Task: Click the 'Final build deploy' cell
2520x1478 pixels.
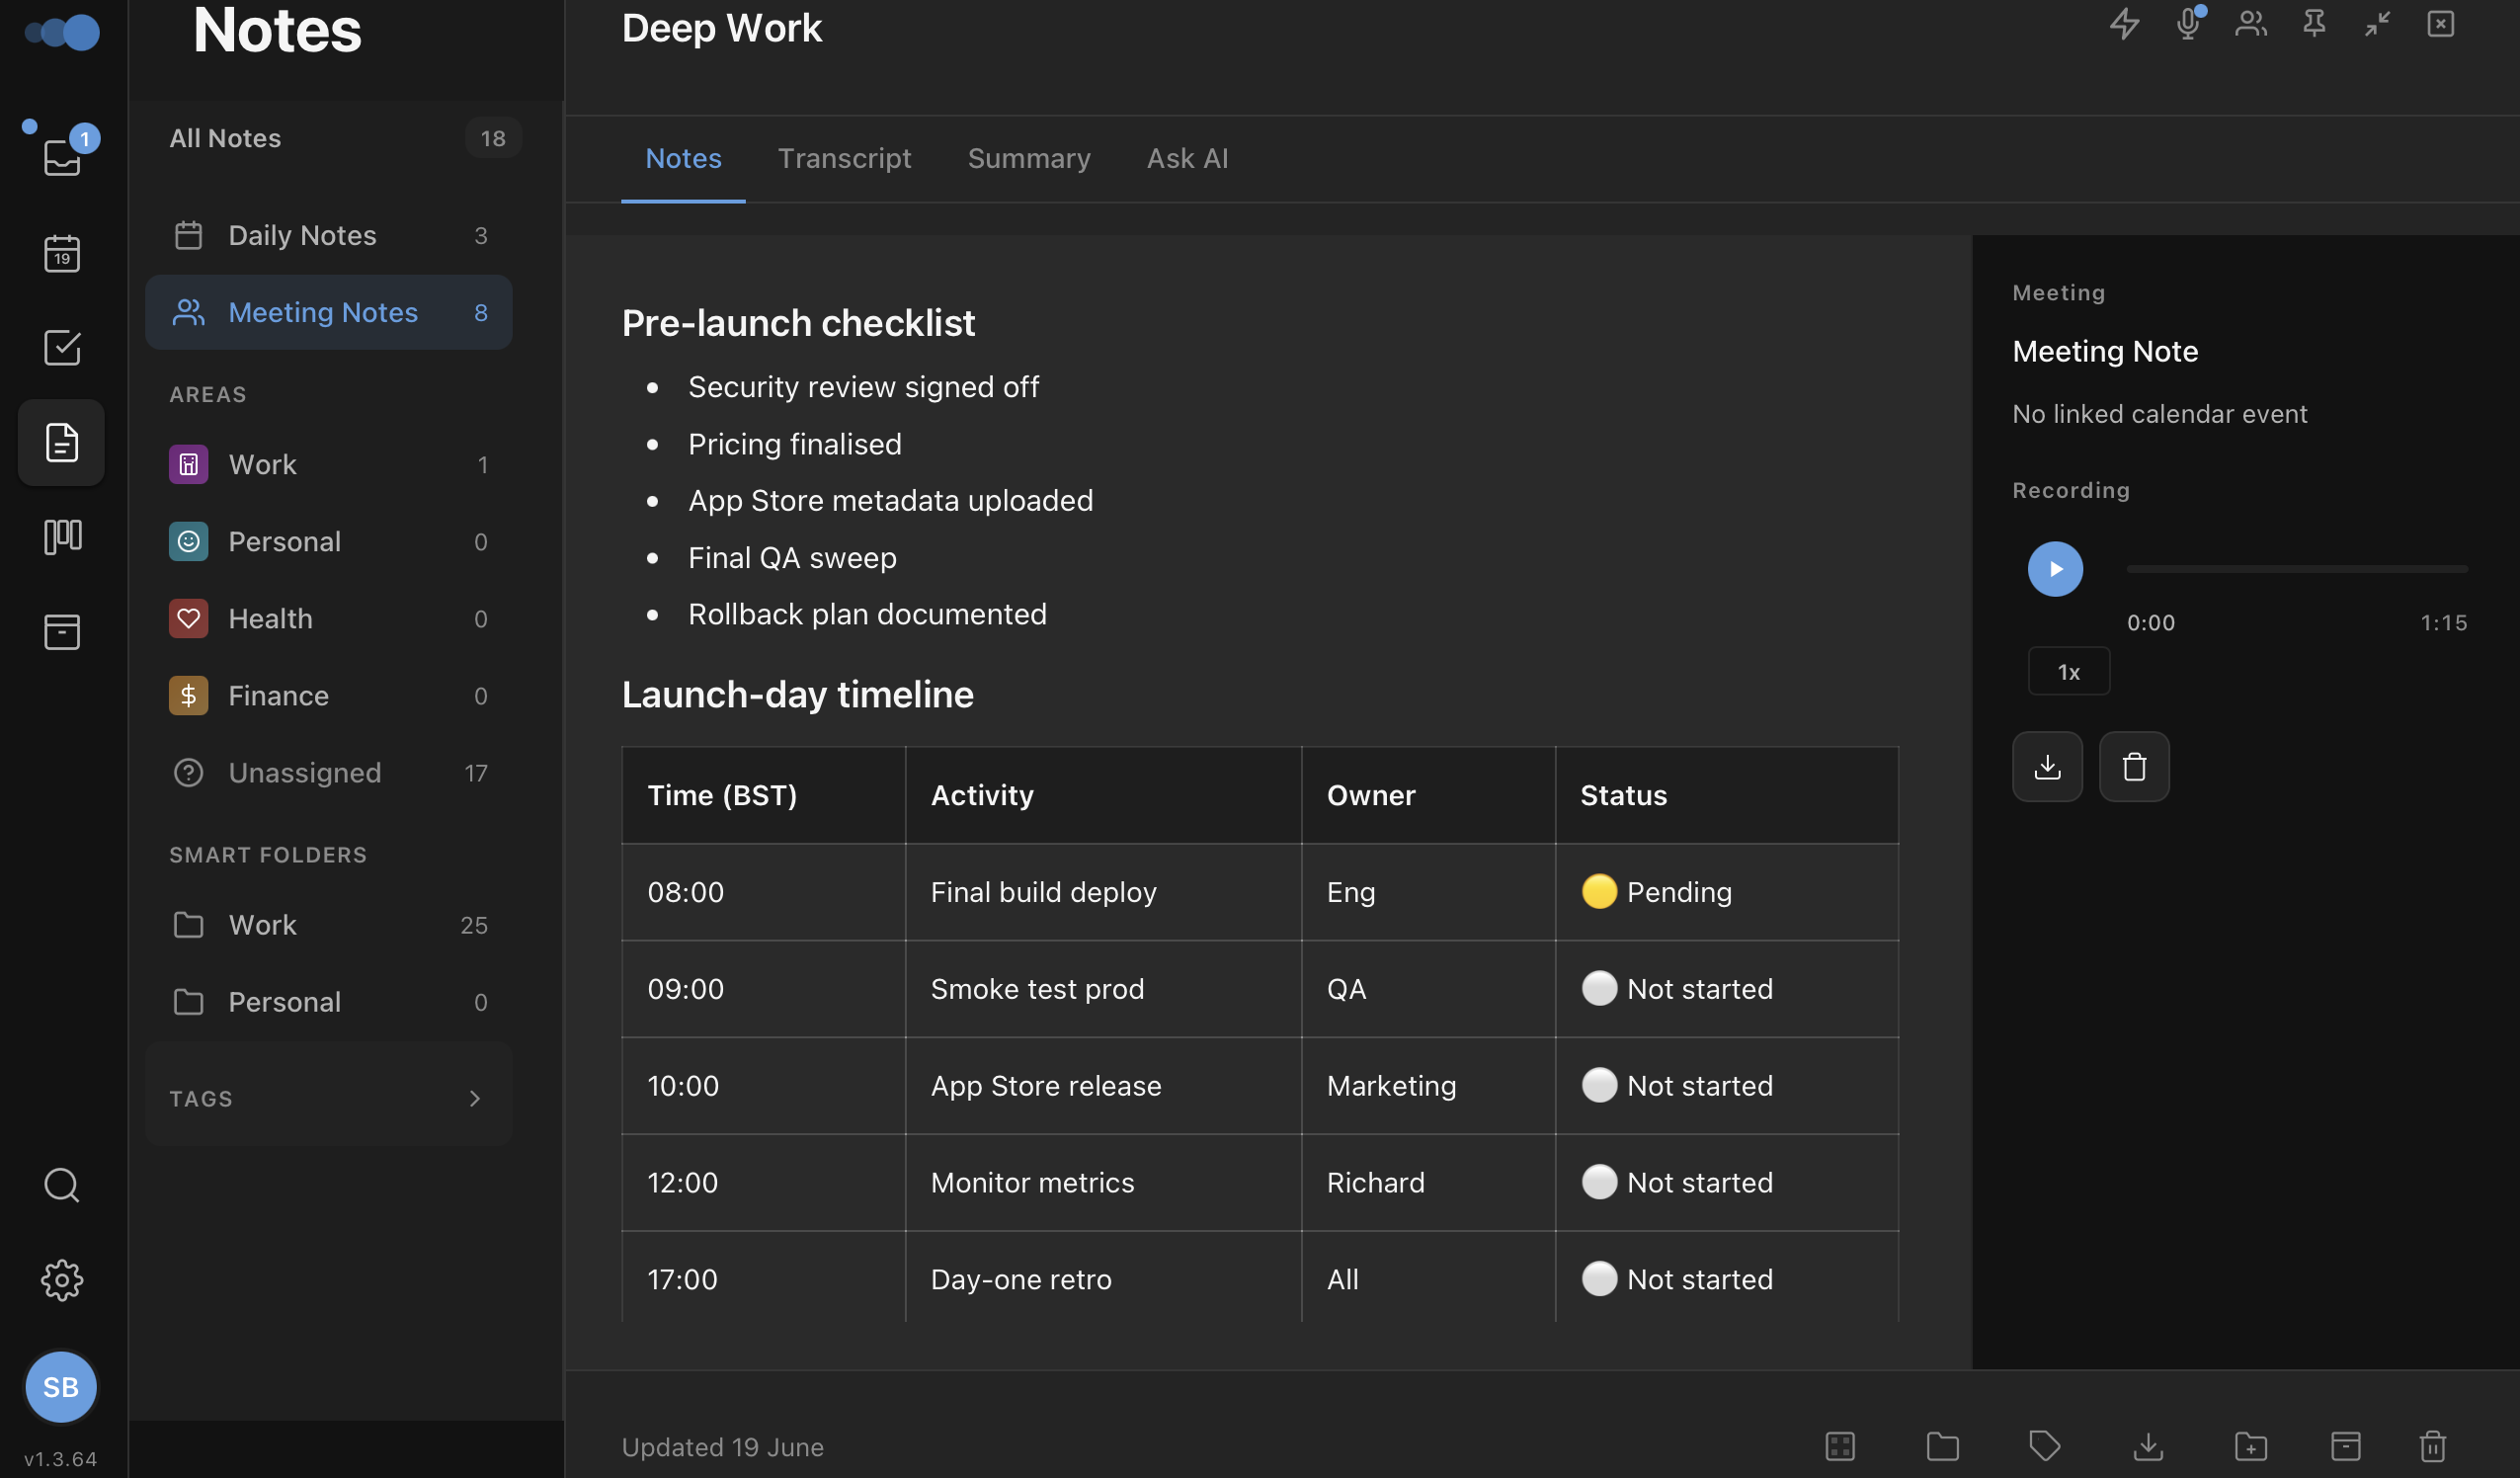Action: [1103, 891]
